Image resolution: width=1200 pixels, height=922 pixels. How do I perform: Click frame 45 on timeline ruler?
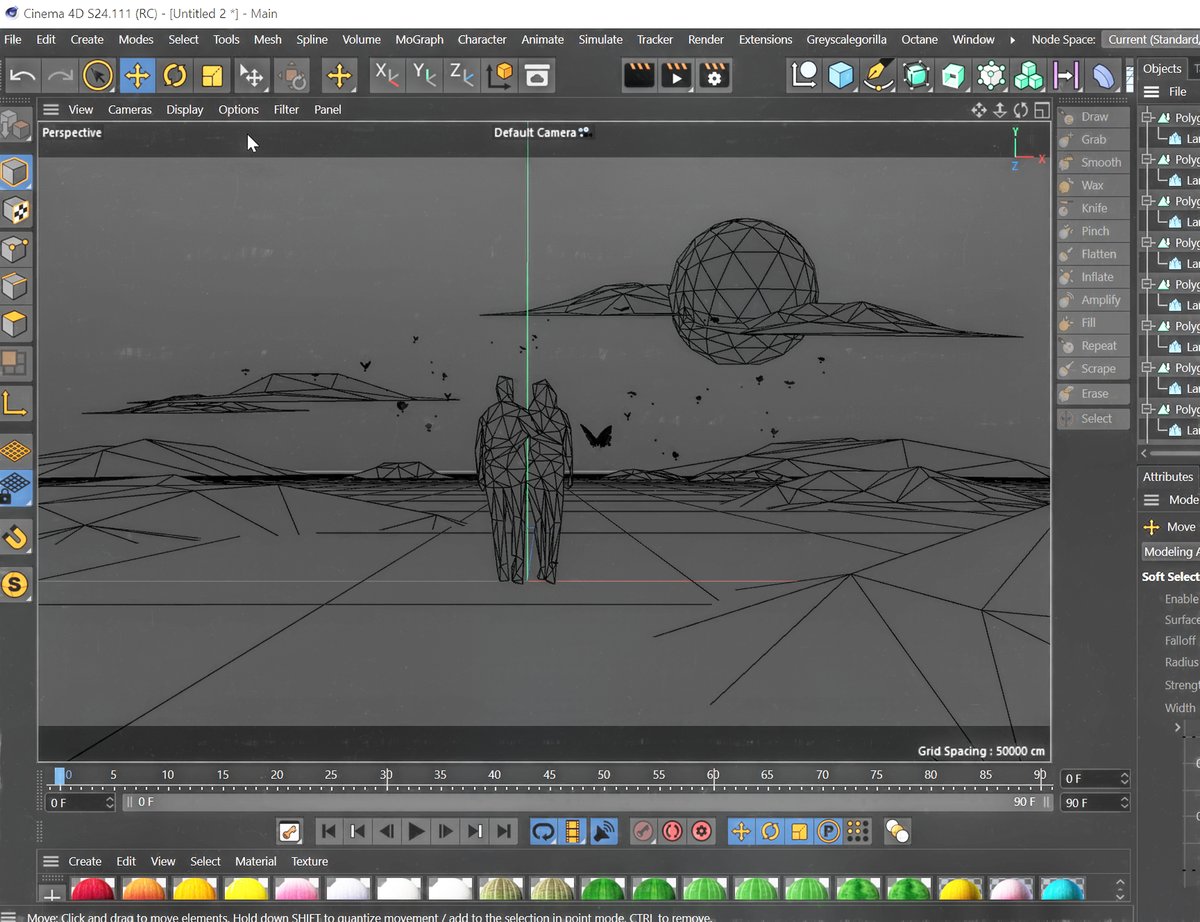[549, 775]
